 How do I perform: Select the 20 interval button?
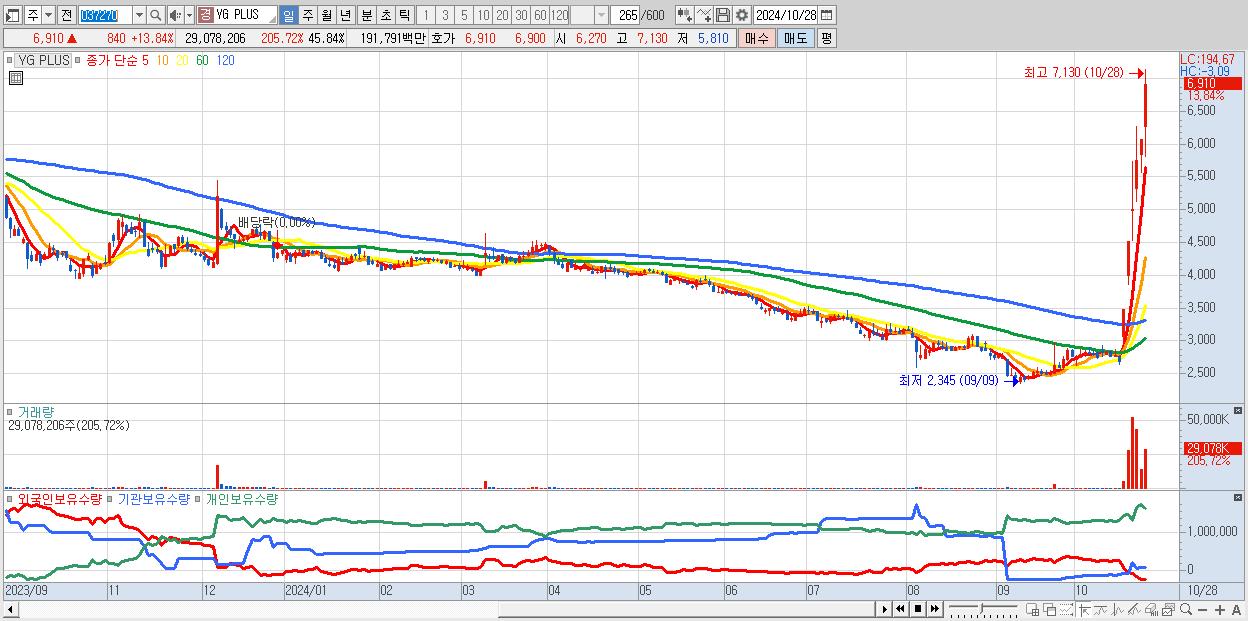point(502,15)
